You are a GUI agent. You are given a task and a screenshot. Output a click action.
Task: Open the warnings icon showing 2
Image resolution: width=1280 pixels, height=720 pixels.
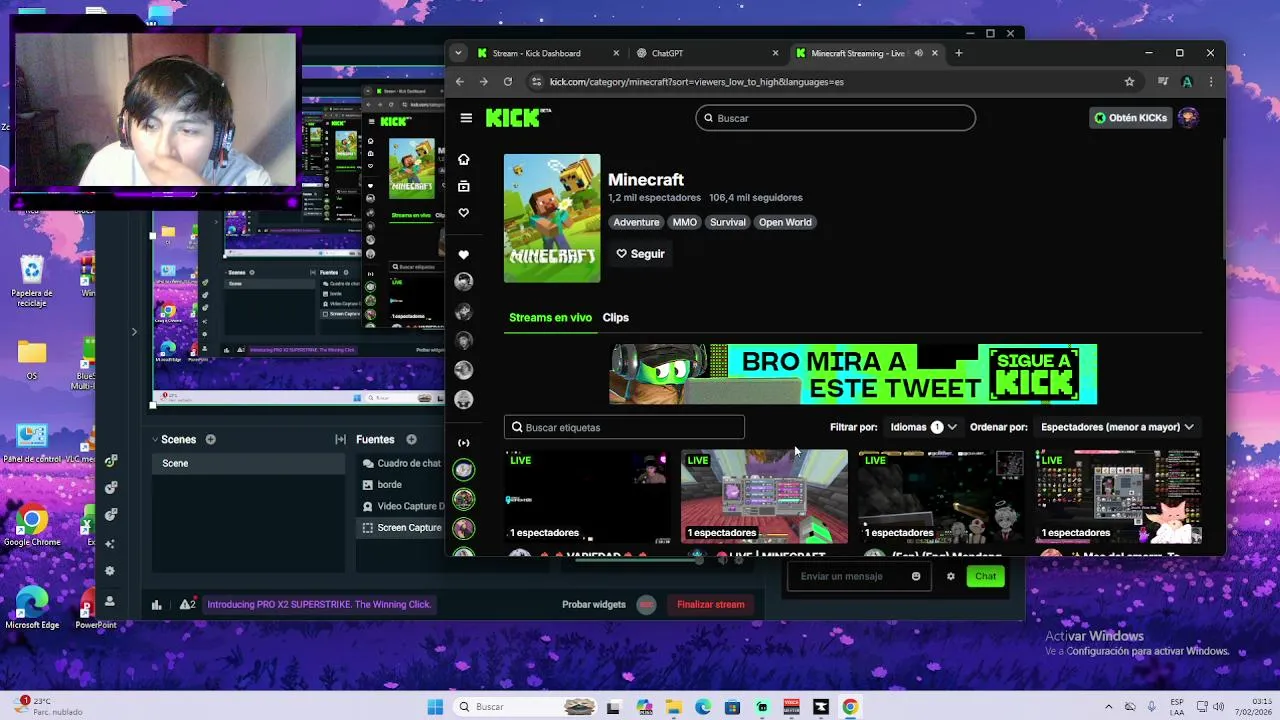pyautogui.click(x=187, y=604)
